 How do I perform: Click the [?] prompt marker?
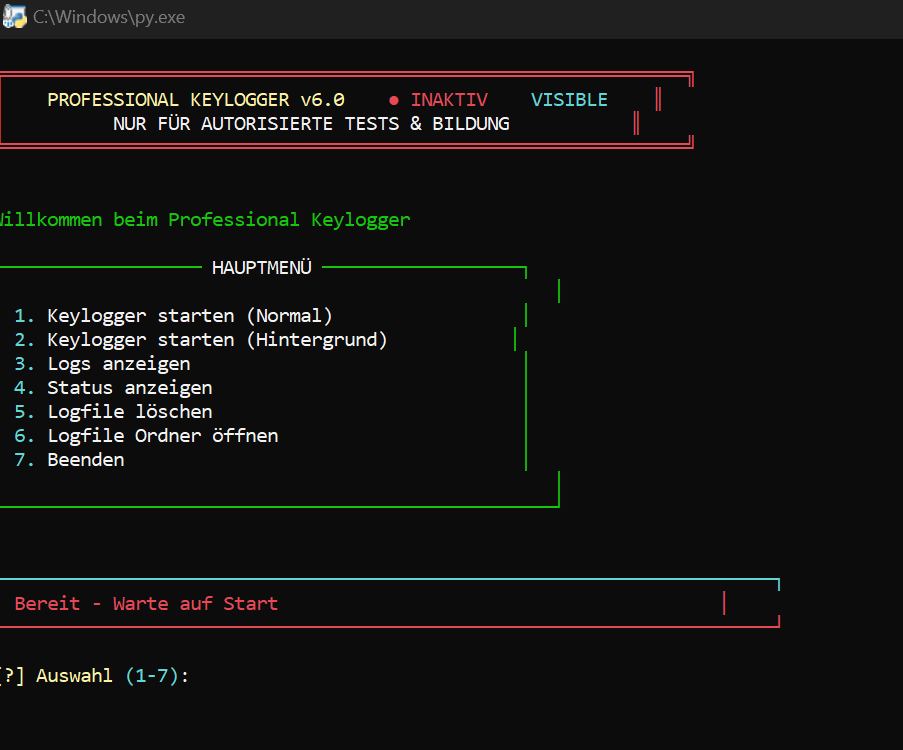click(x=12, y=675)
